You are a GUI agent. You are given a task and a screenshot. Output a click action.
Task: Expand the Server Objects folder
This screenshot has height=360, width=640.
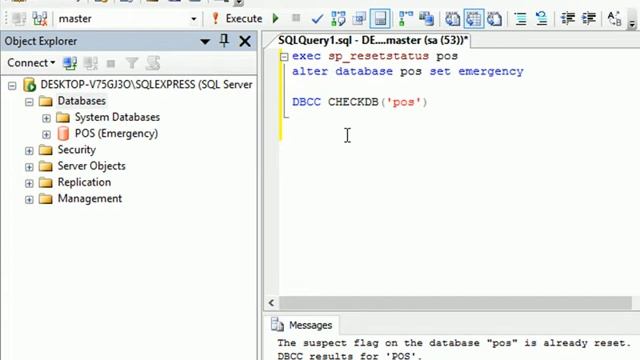click(29, 167)
